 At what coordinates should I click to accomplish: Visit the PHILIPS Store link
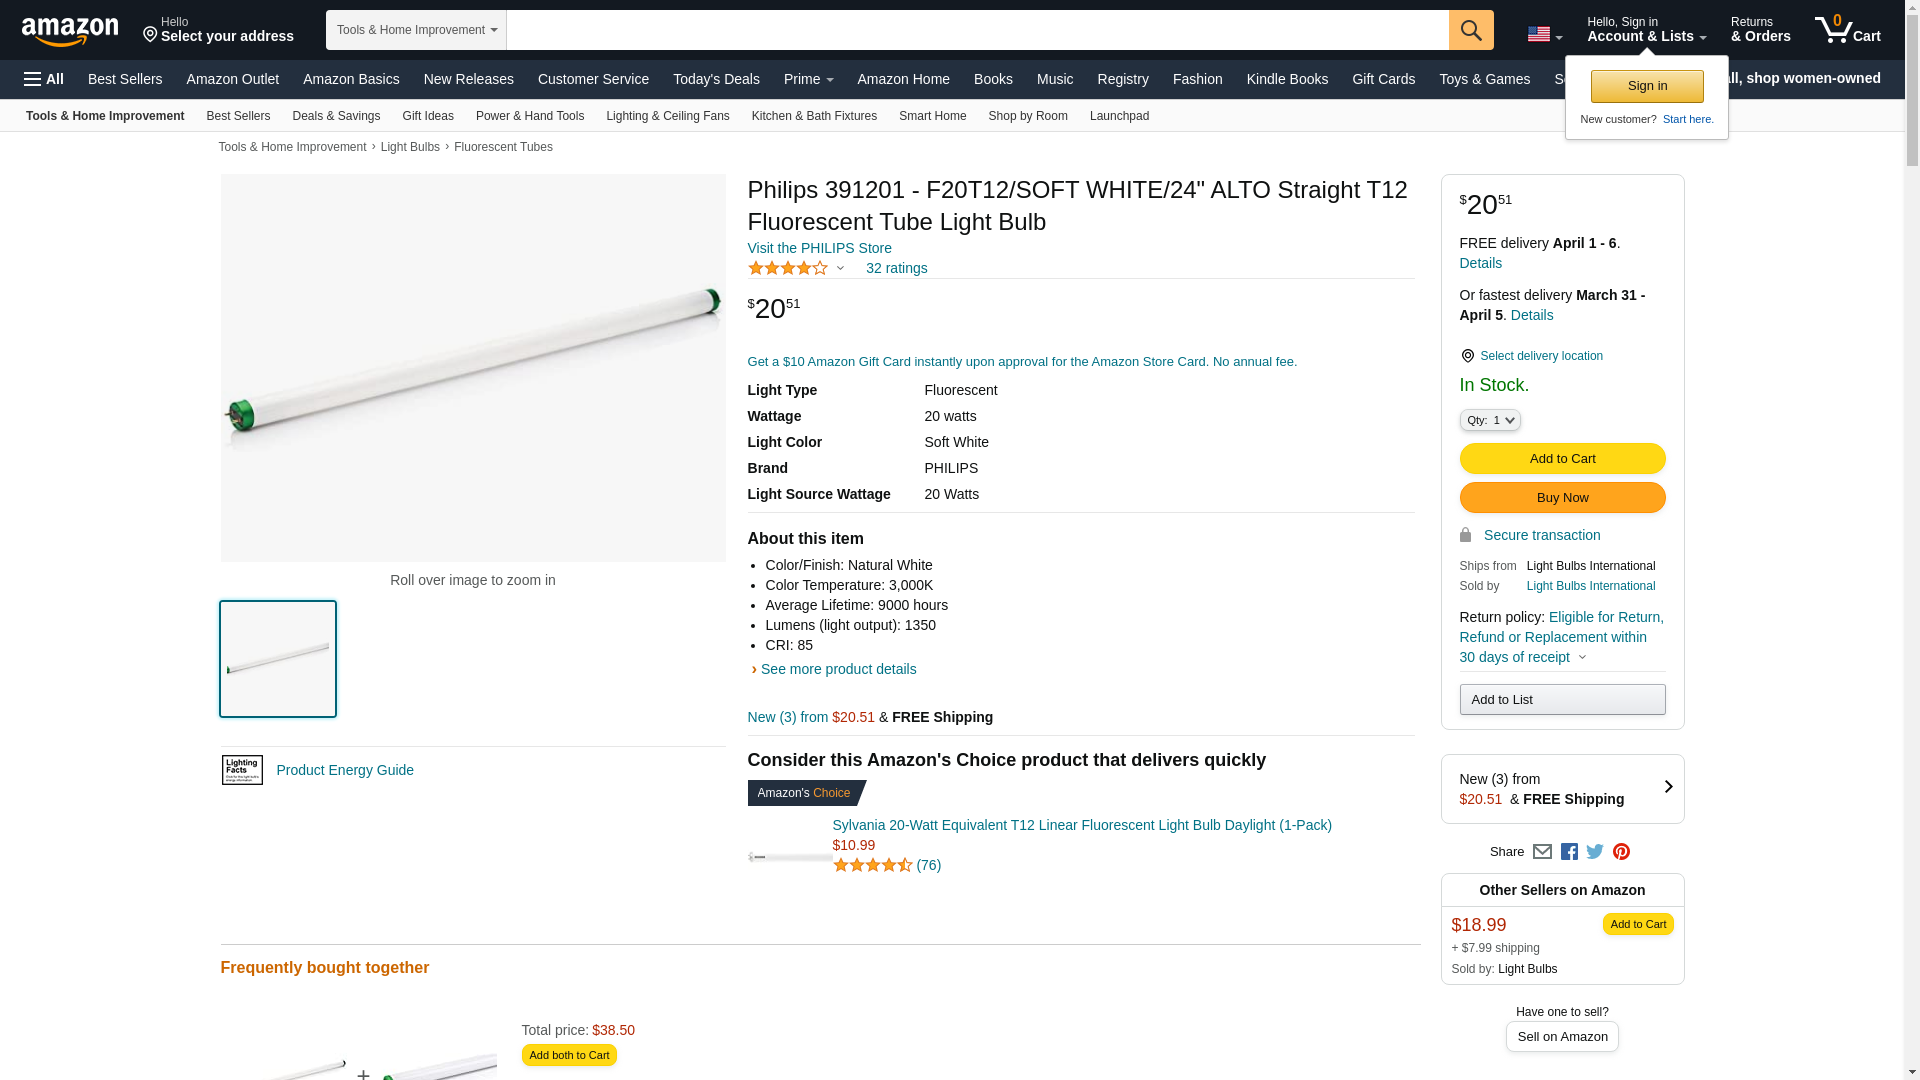(819, 248)
